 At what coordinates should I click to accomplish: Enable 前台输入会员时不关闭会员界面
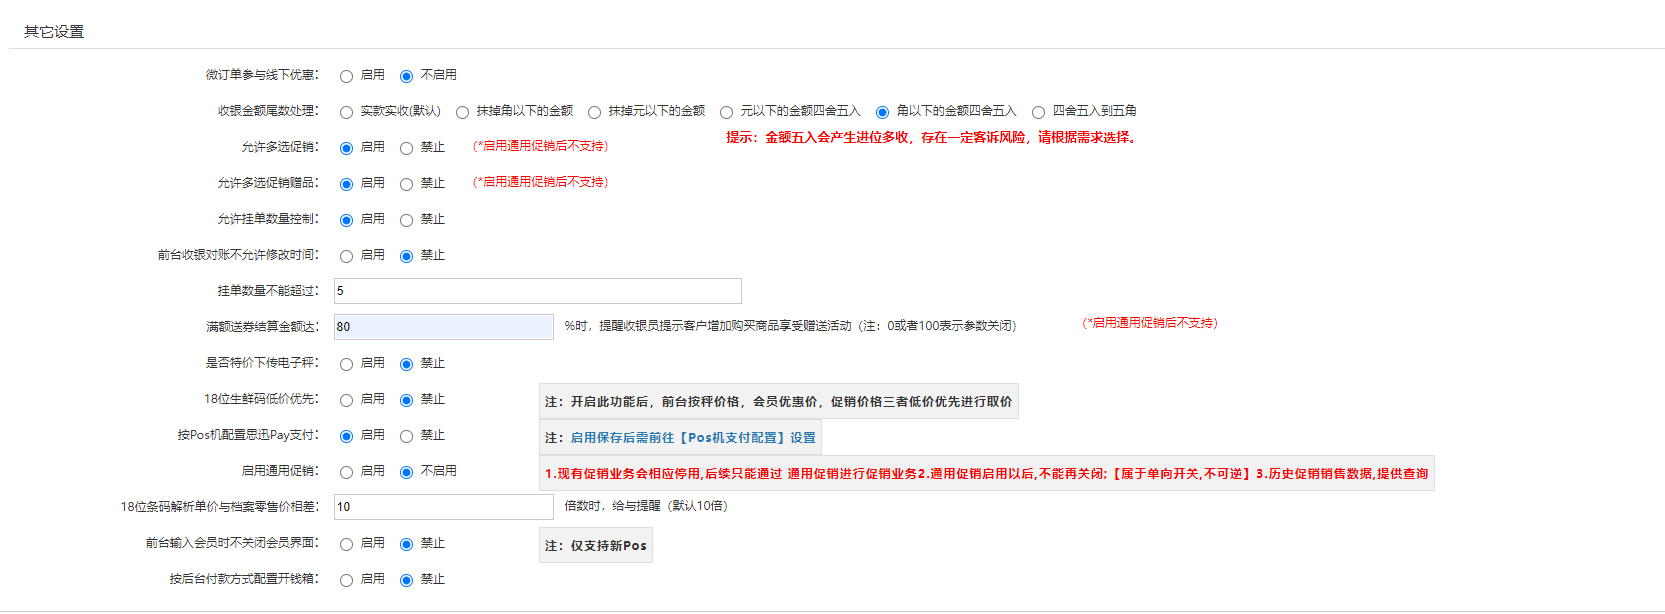point(346,544)
